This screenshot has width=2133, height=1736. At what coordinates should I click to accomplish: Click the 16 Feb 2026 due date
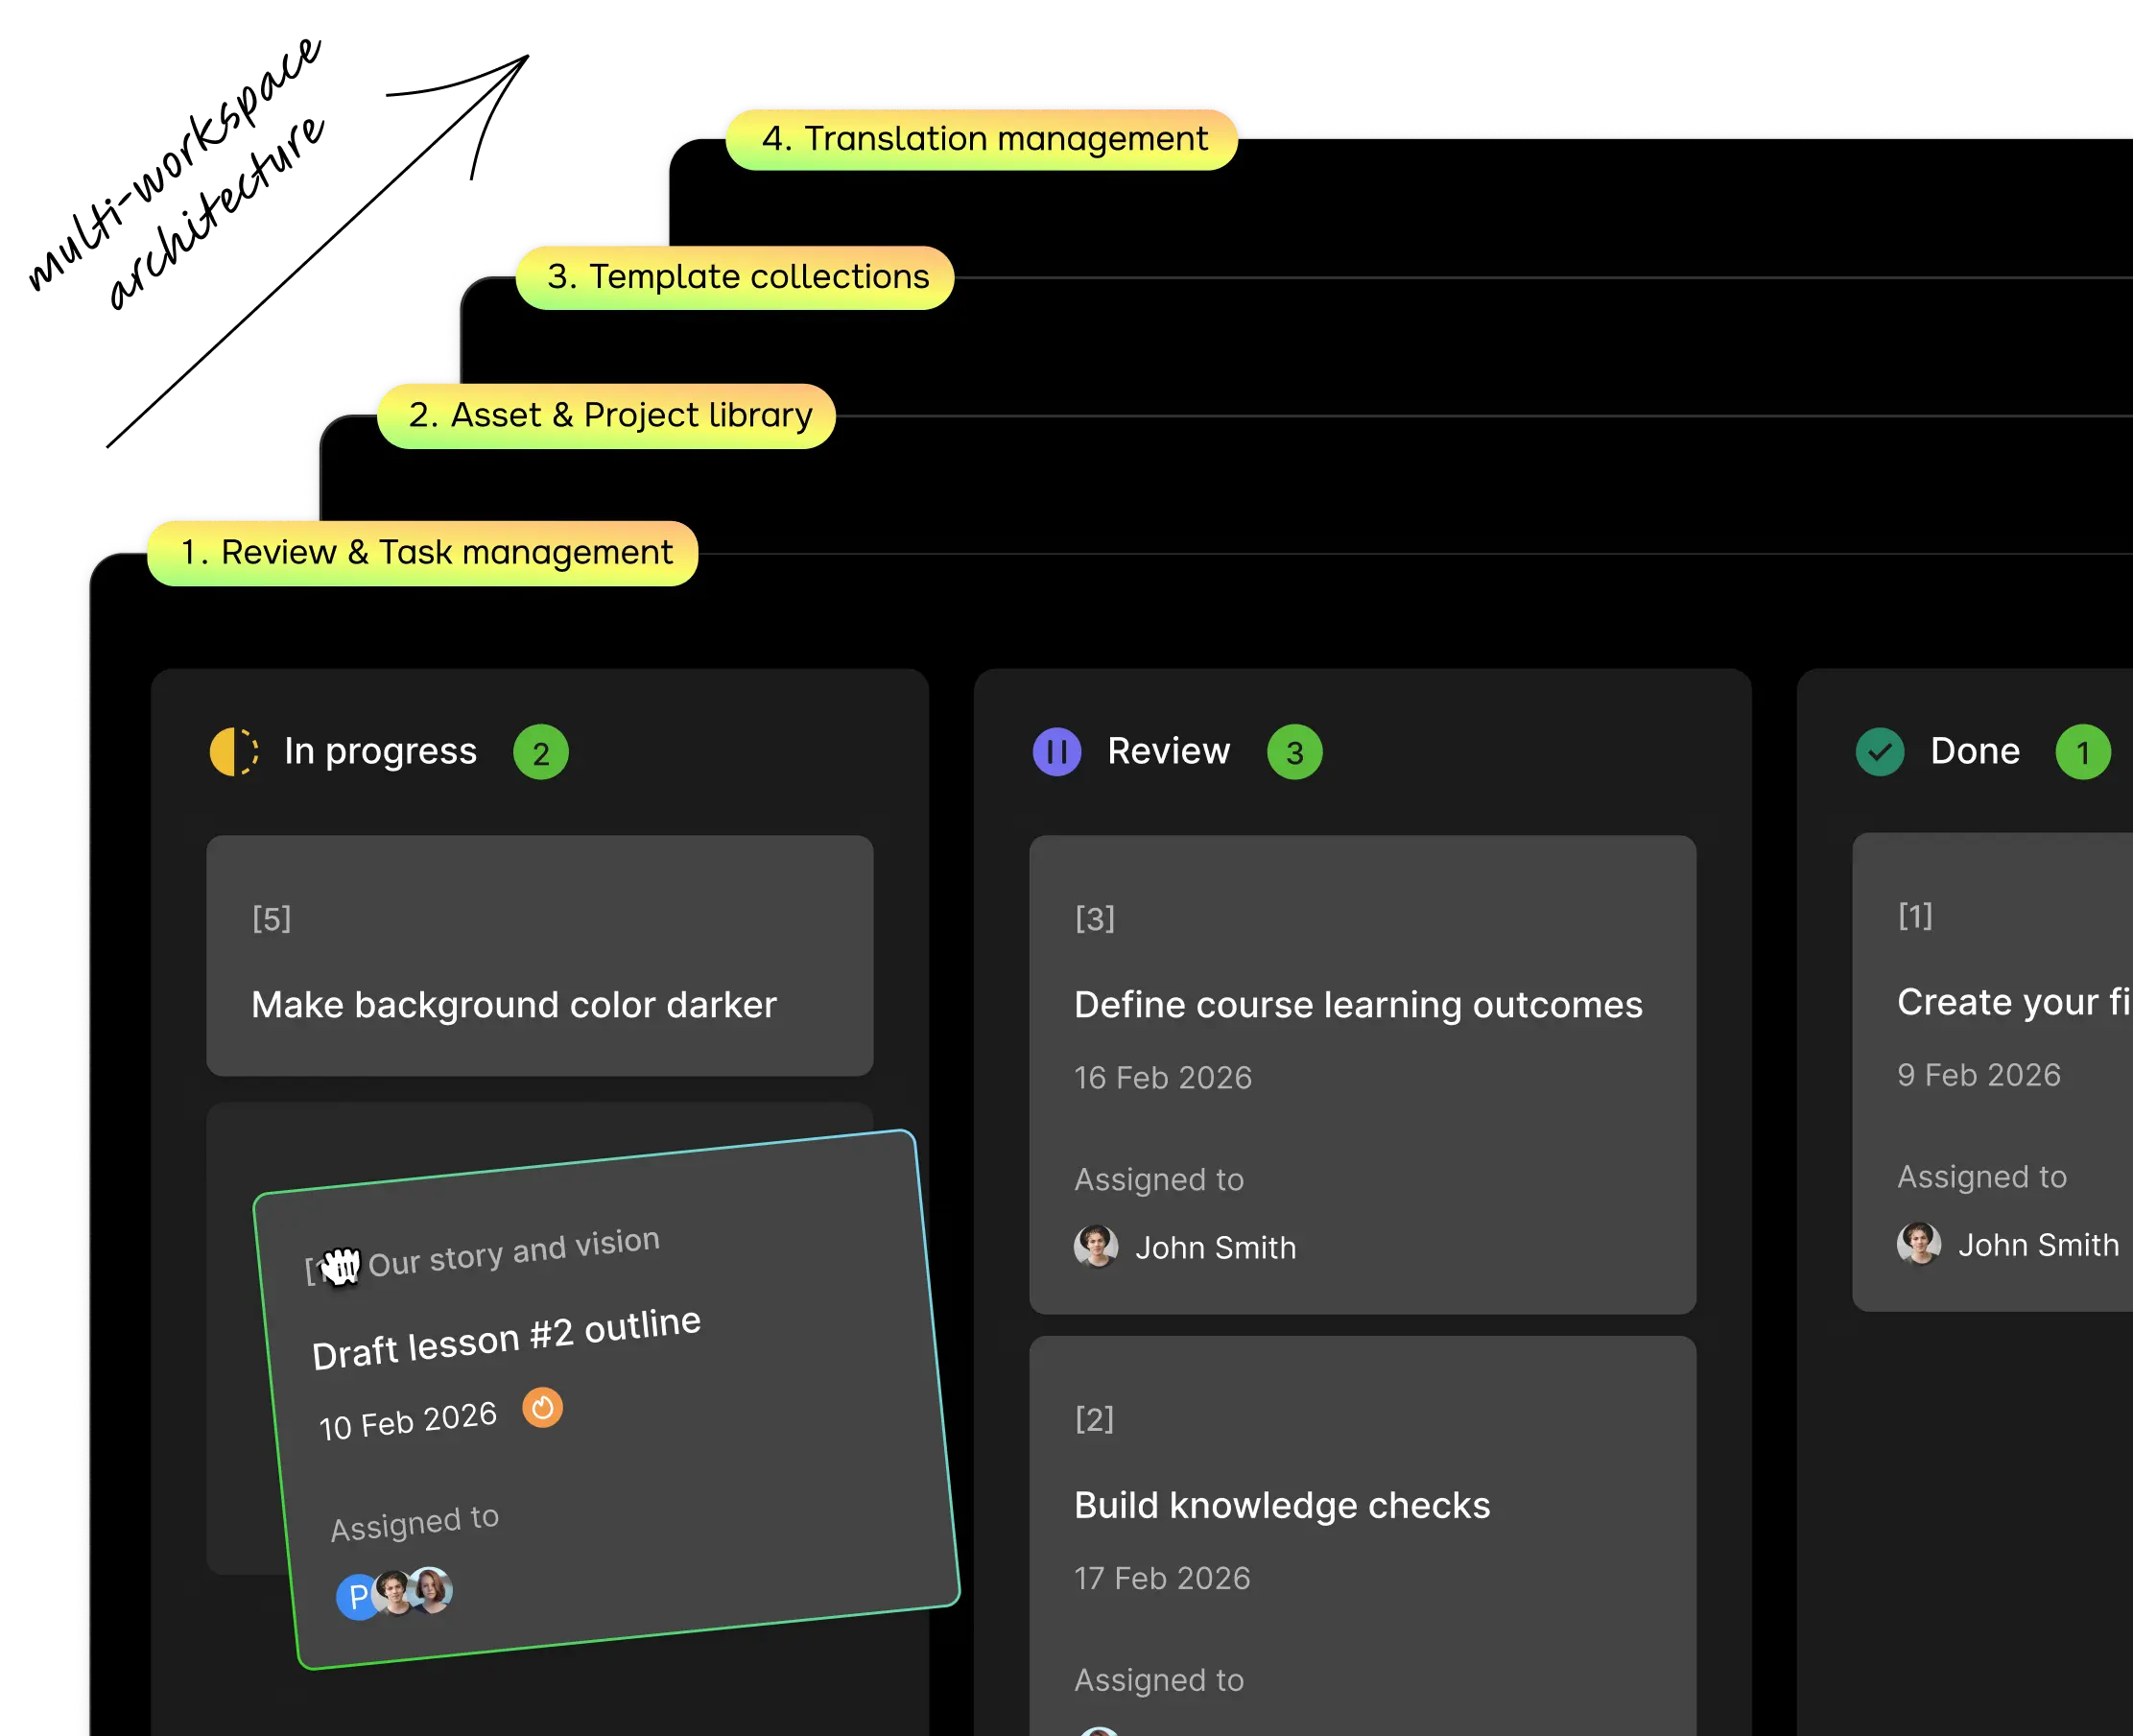pos(1162,1078)
